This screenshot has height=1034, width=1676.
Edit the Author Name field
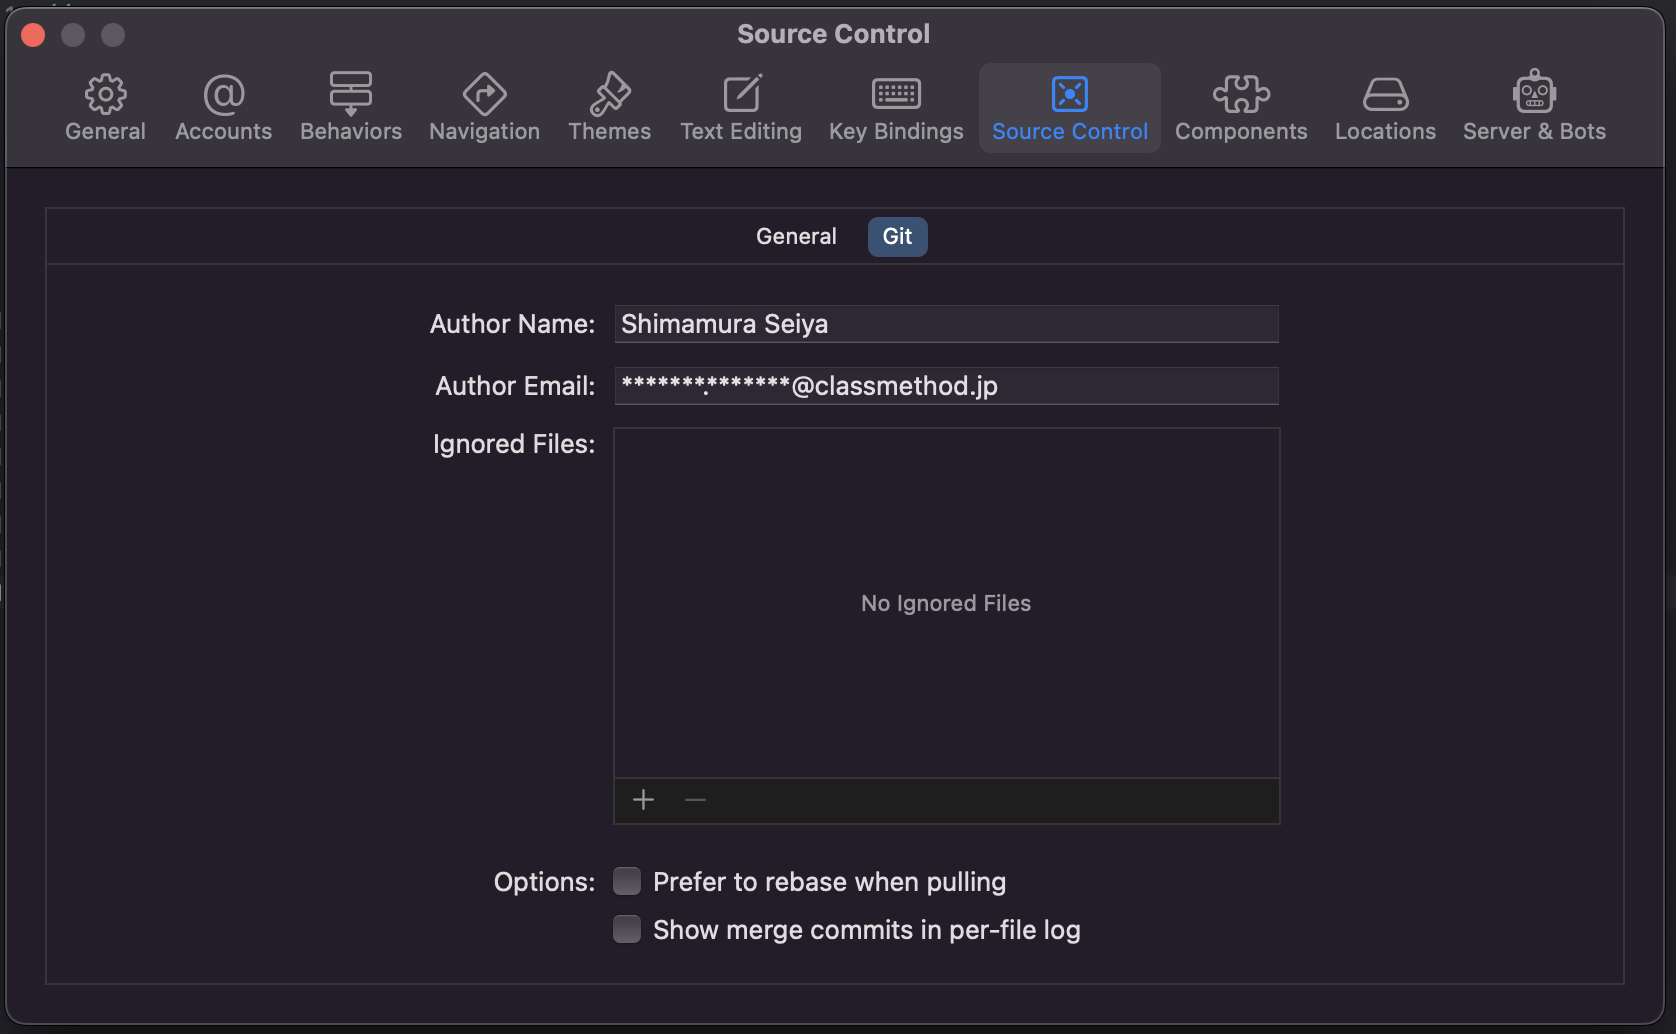pyautogui.click(x=946, y=324)
